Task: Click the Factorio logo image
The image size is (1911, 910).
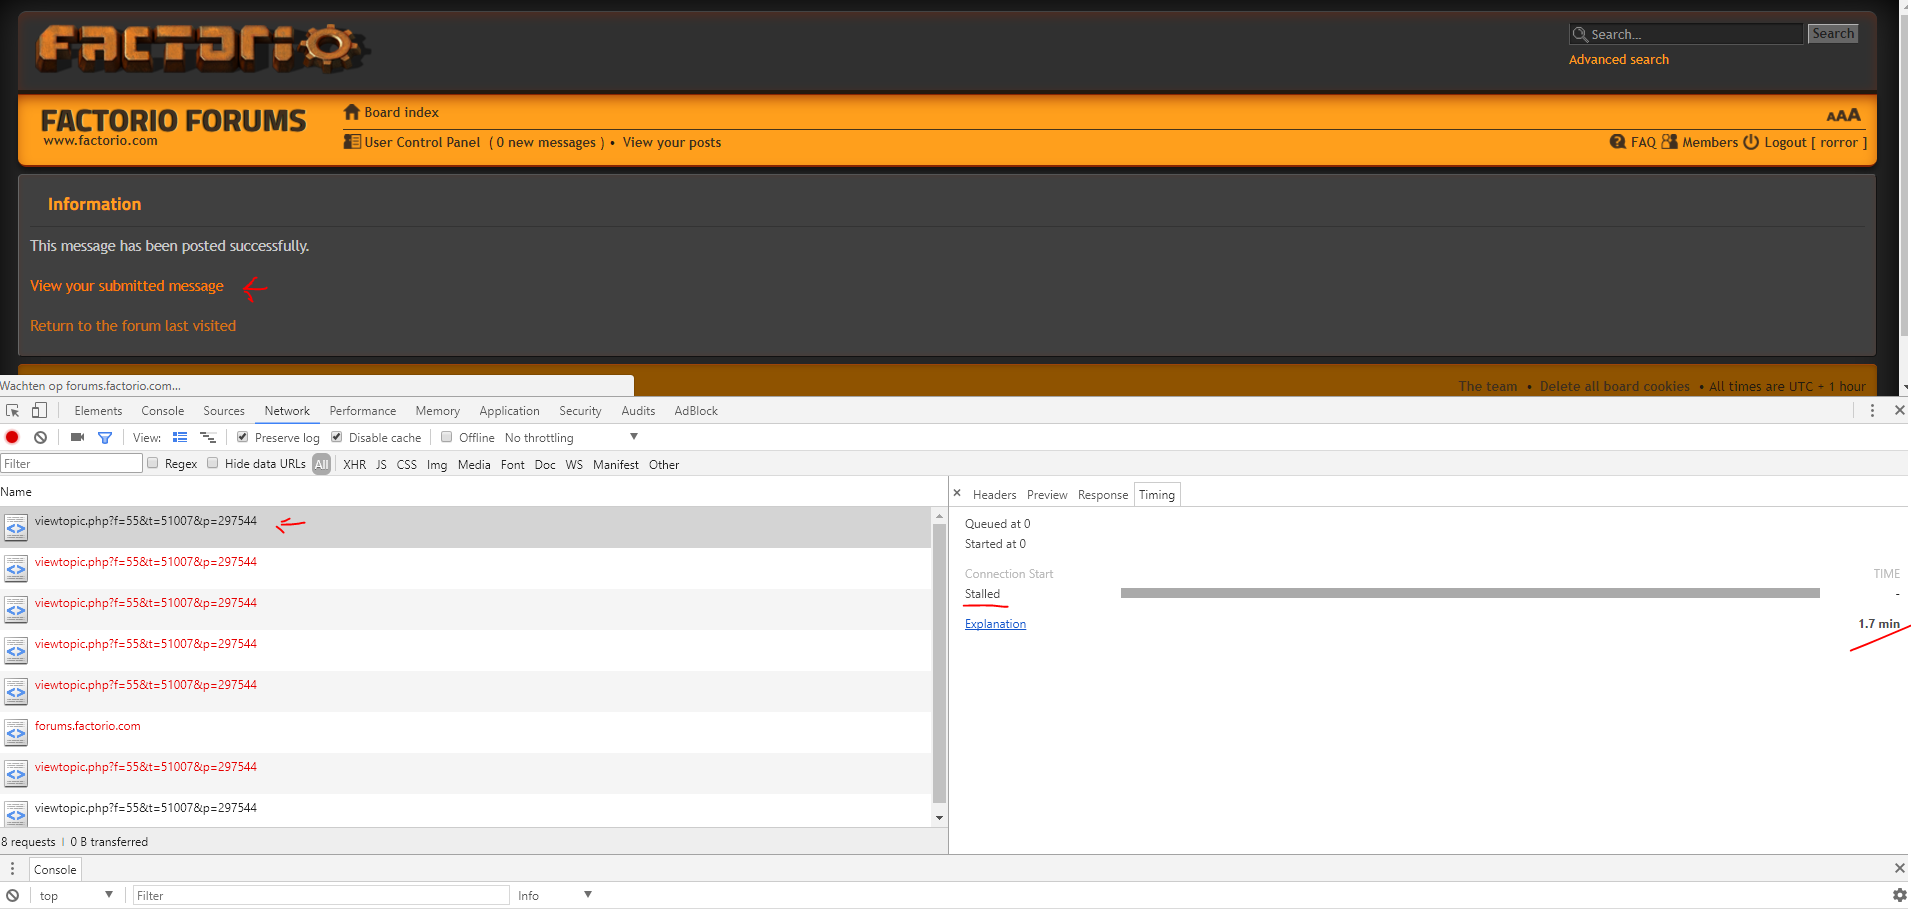Action: pos(203,47)
